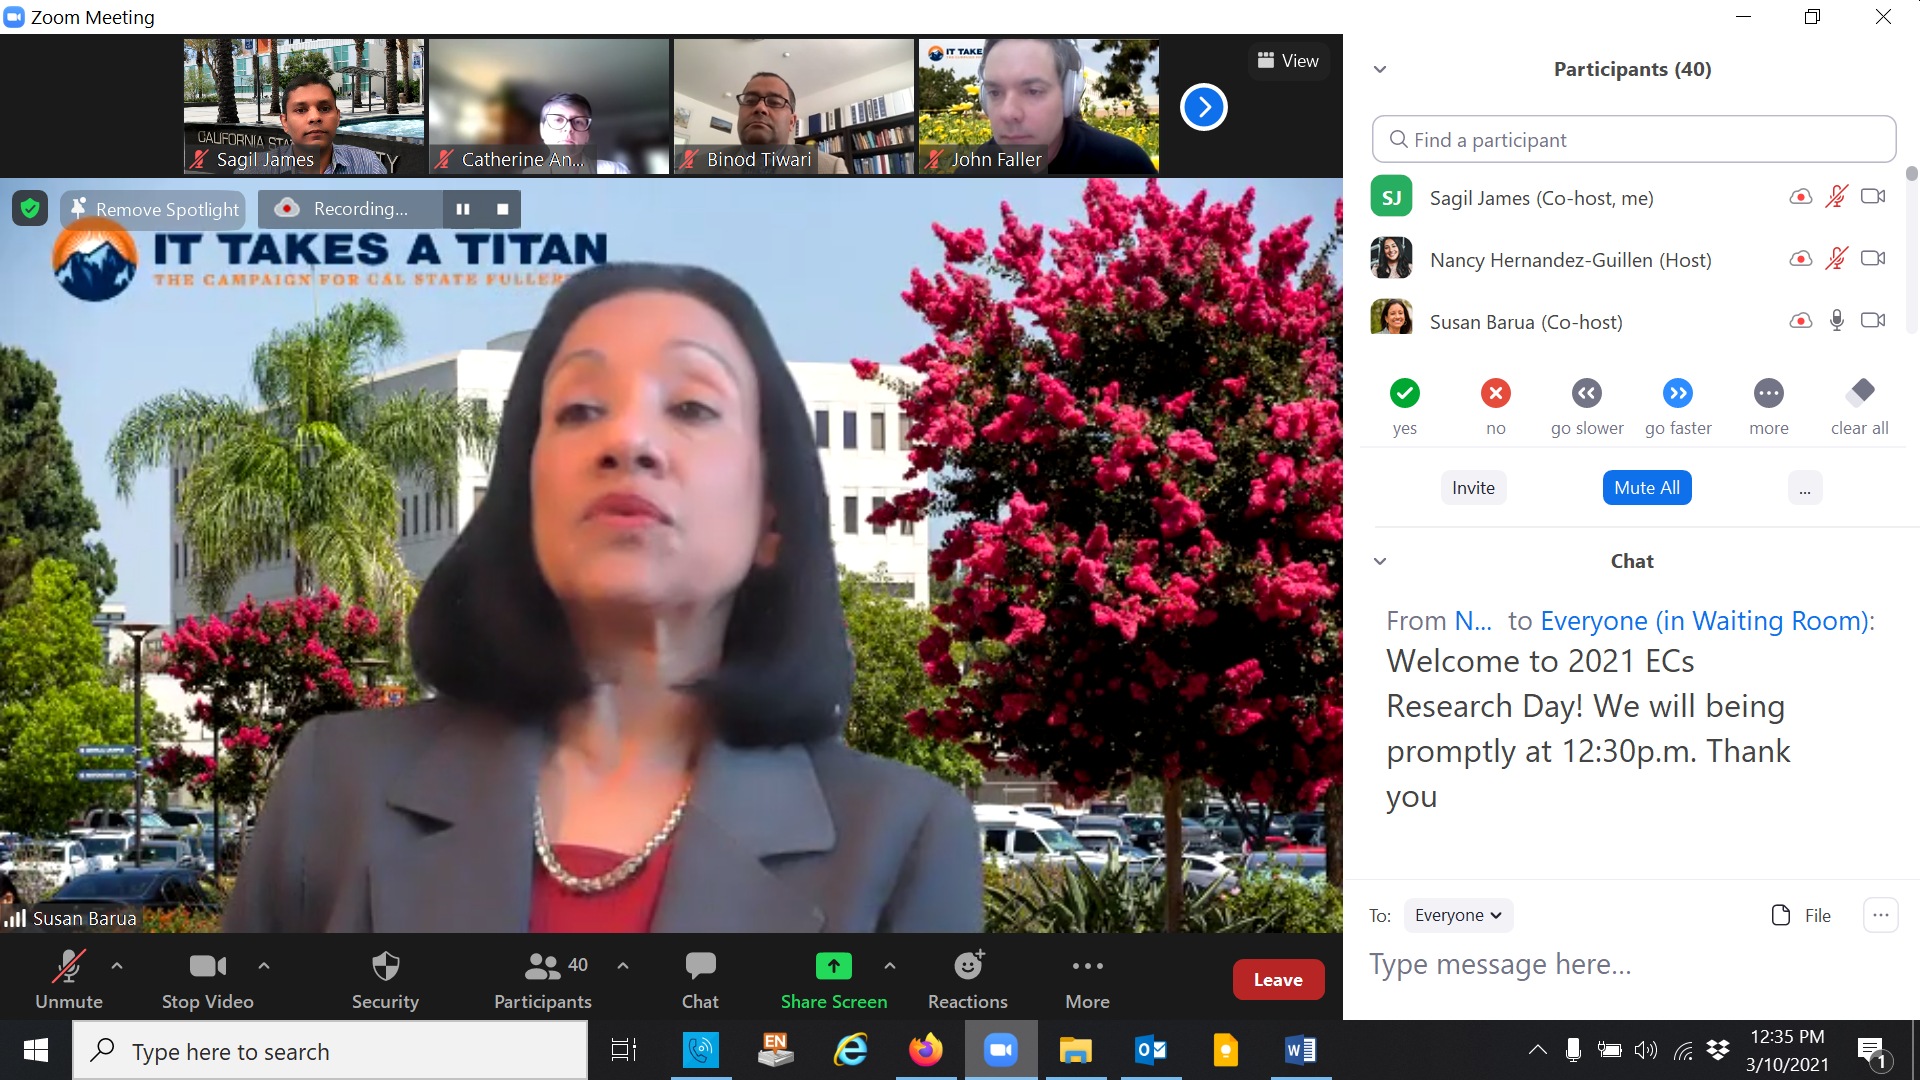The width and height of the screenshot is (1920, 1080).
Task: Click the Type message here field
Action: 1632,965
